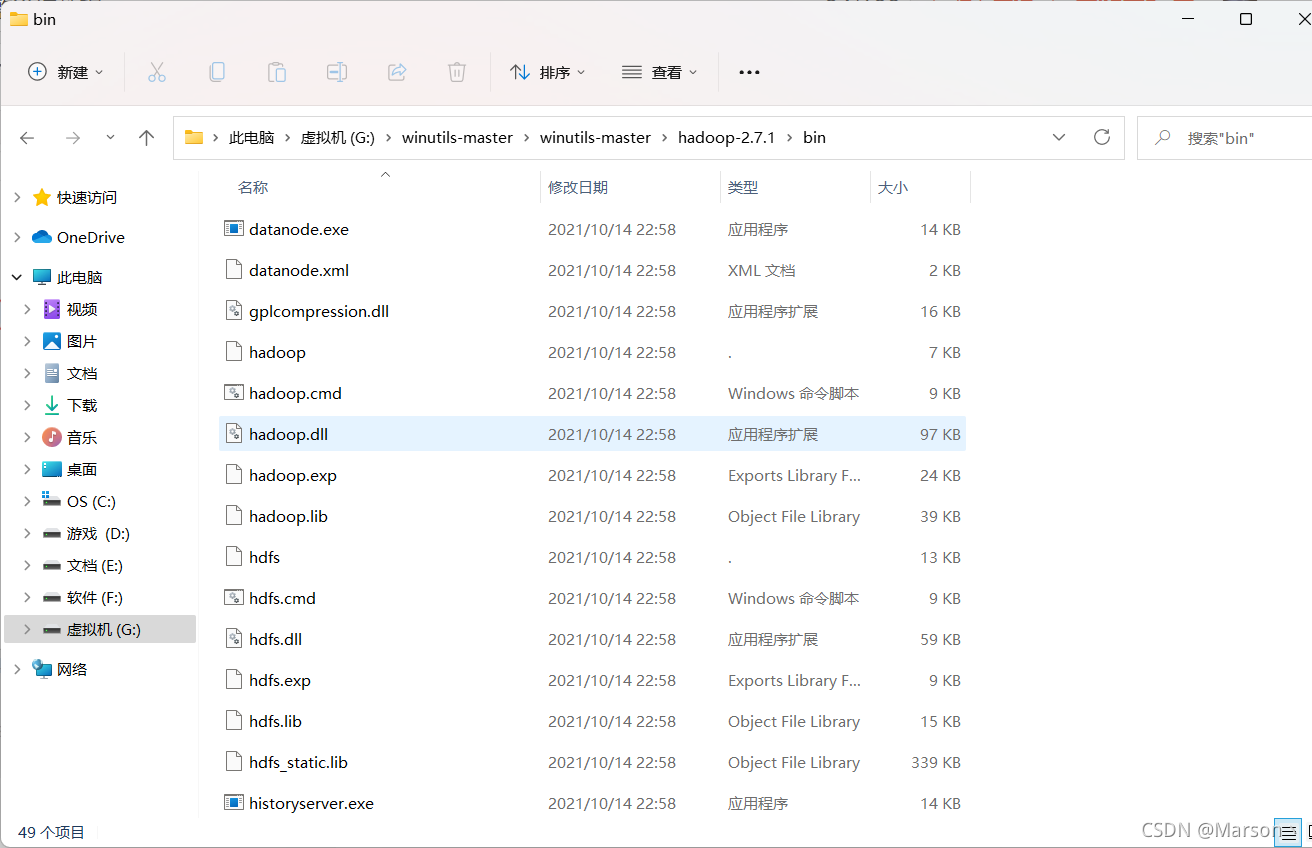Expand 网络 tree node arrow

pyautogui.click(x=16, y=670)
